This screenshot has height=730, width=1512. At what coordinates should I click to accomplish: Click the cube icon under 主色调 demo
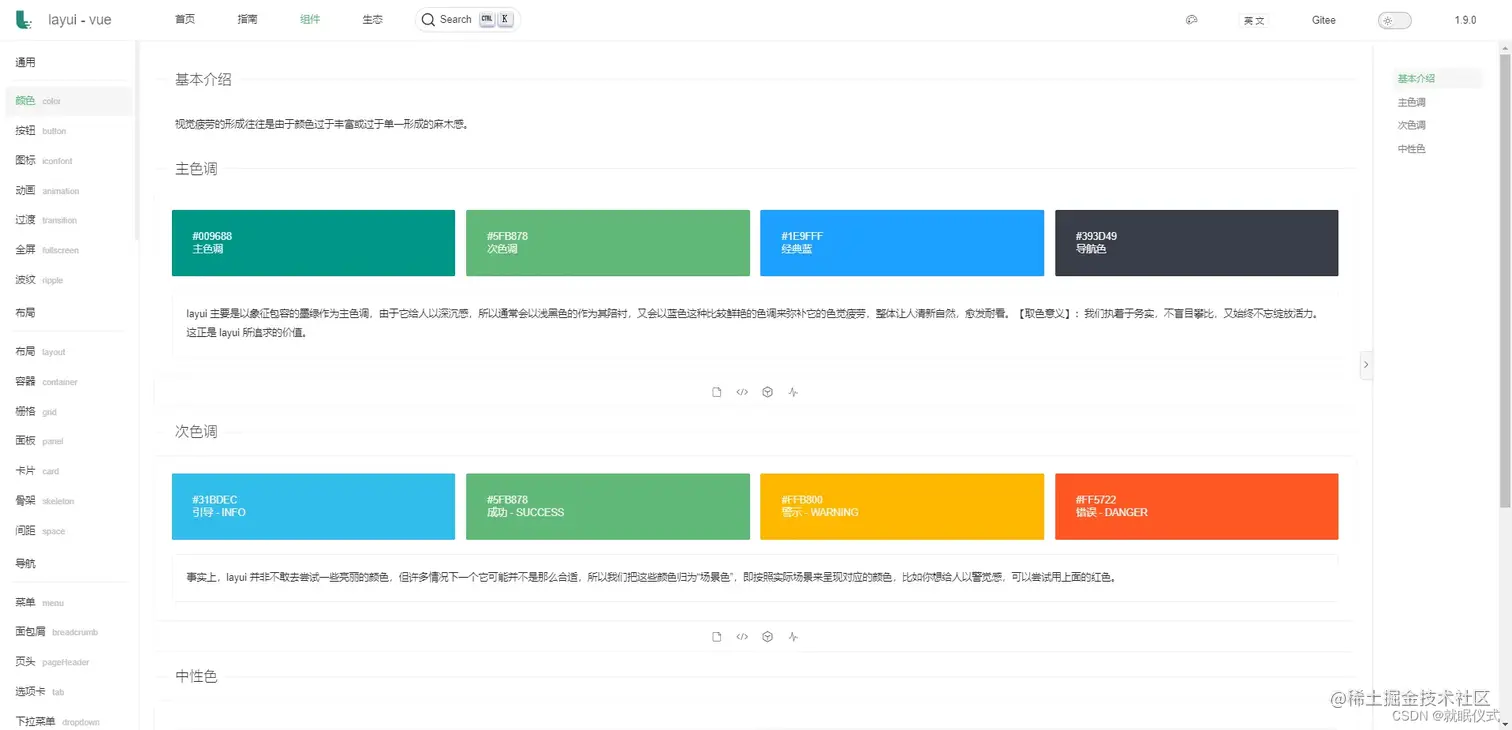point(767,392)
